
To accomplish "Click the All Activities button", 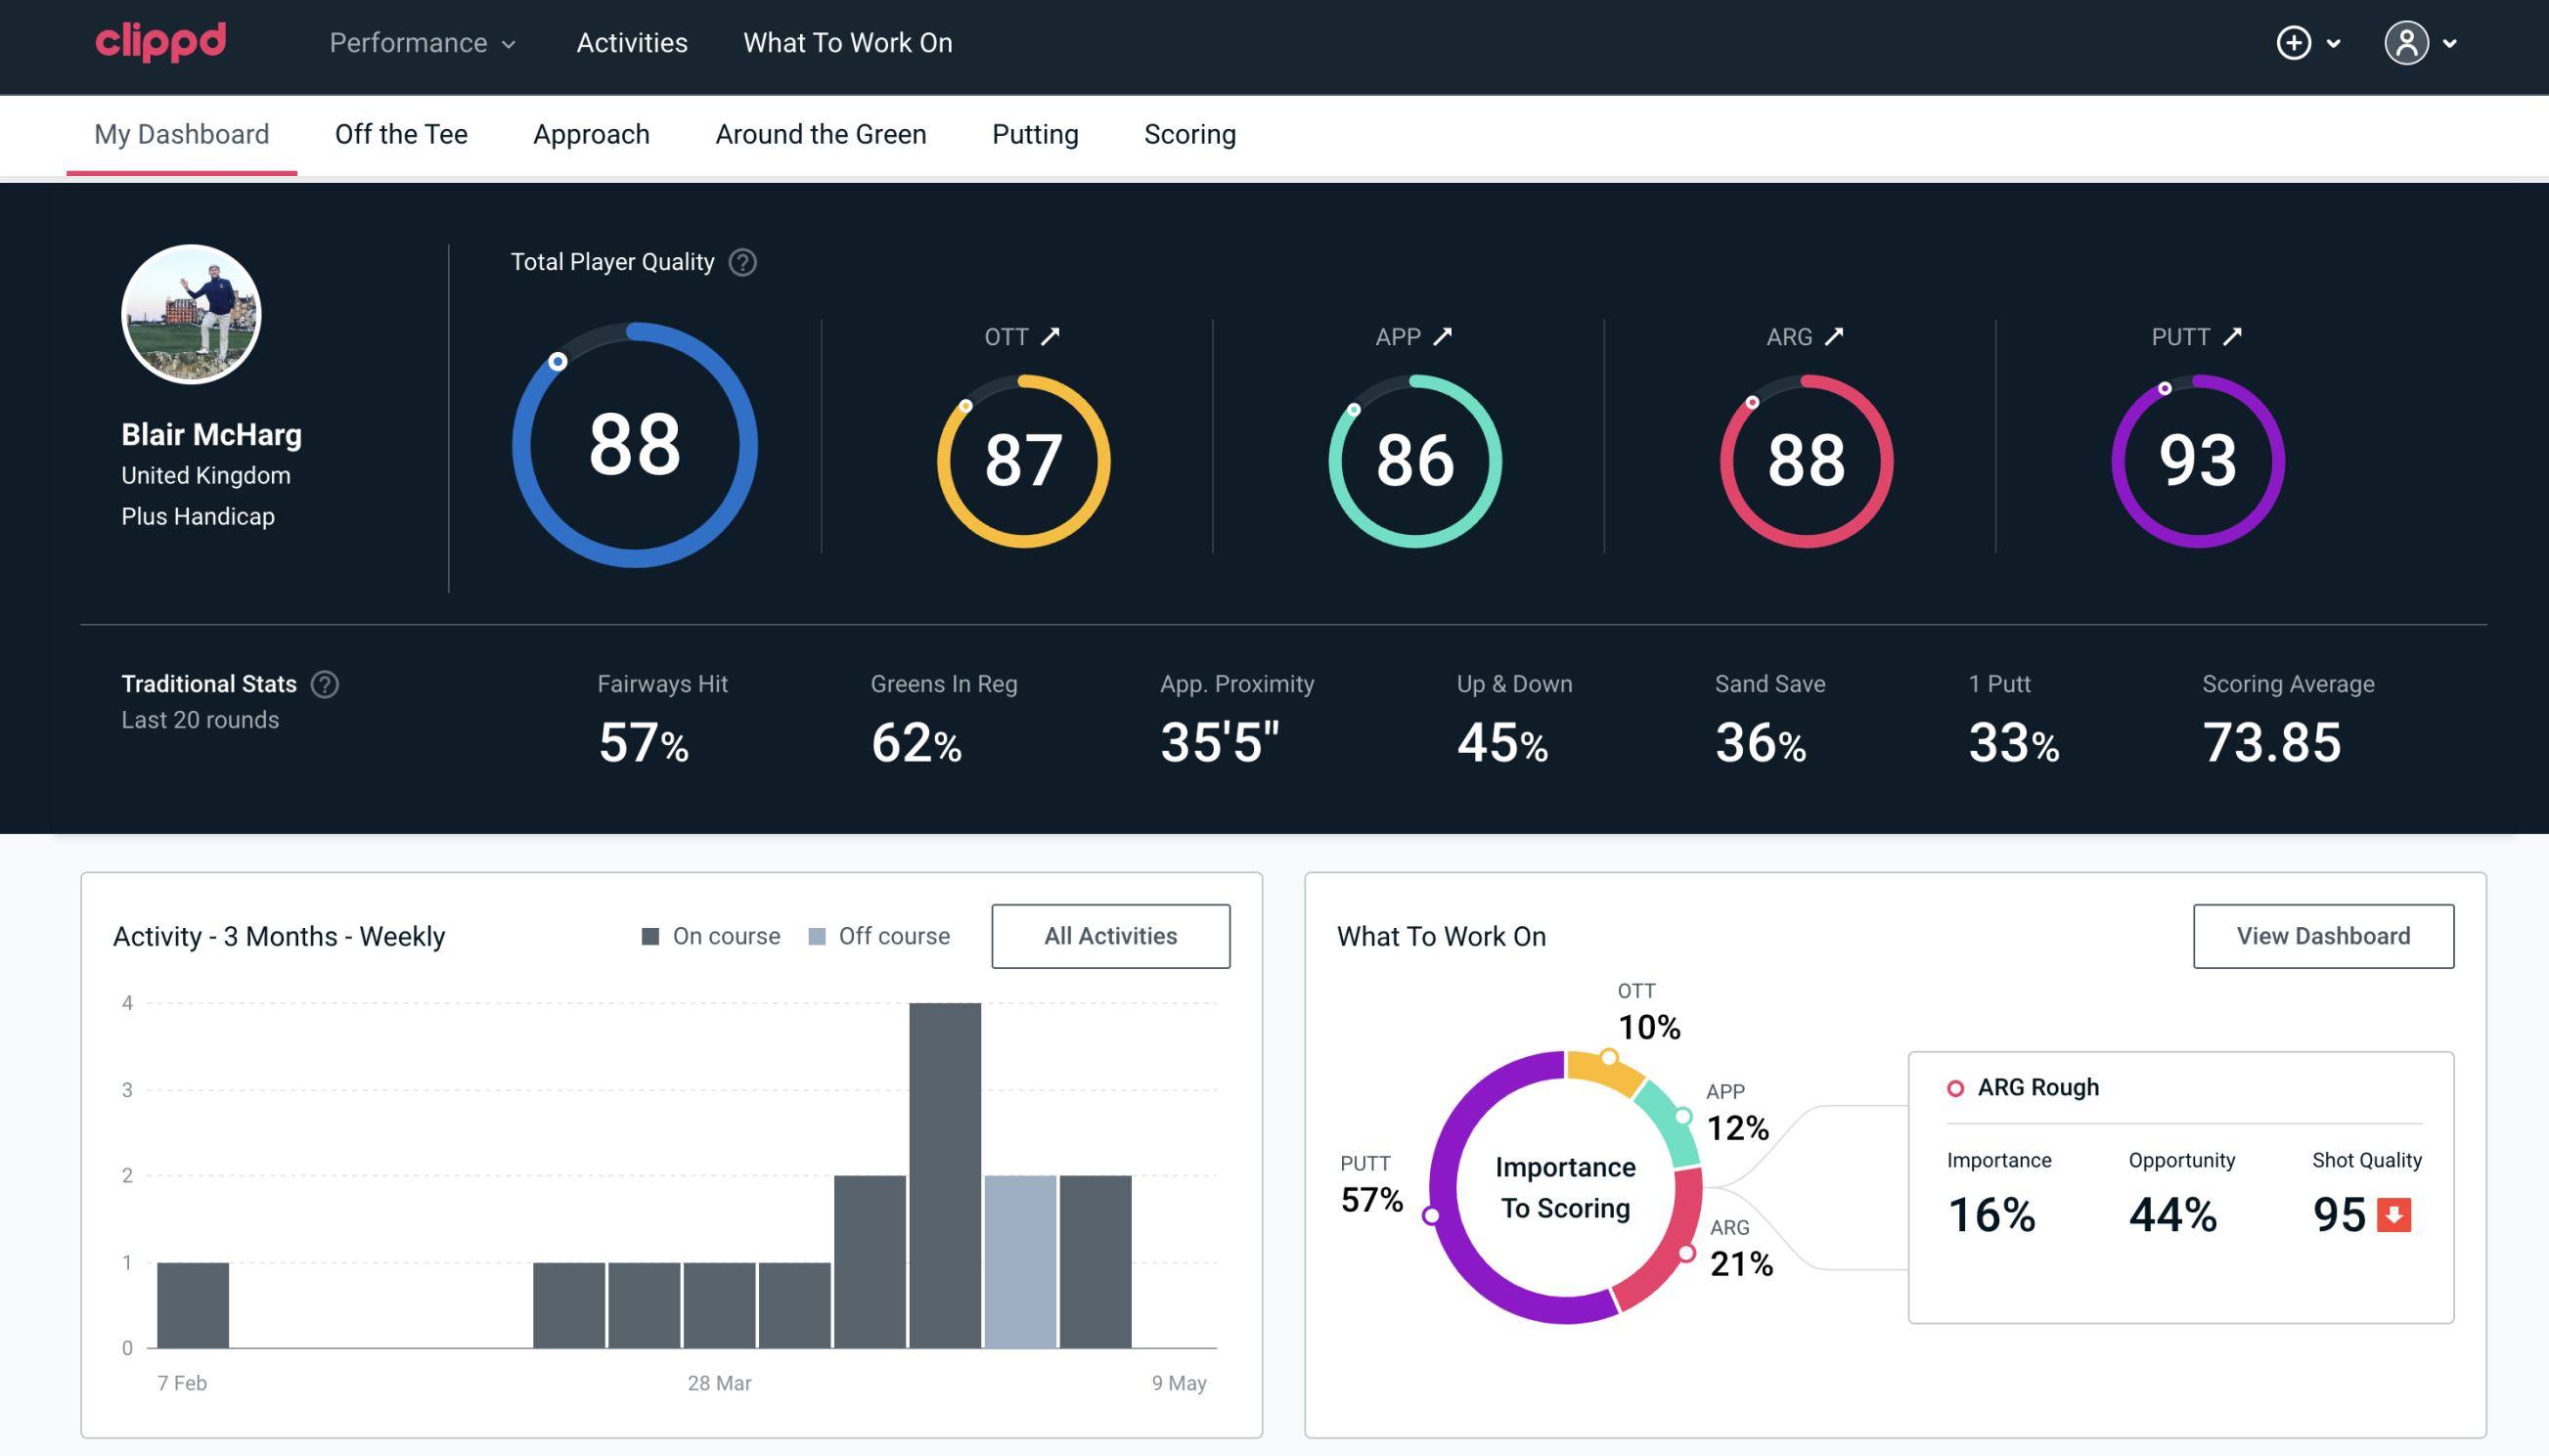I will click(x=1112, y=936).
